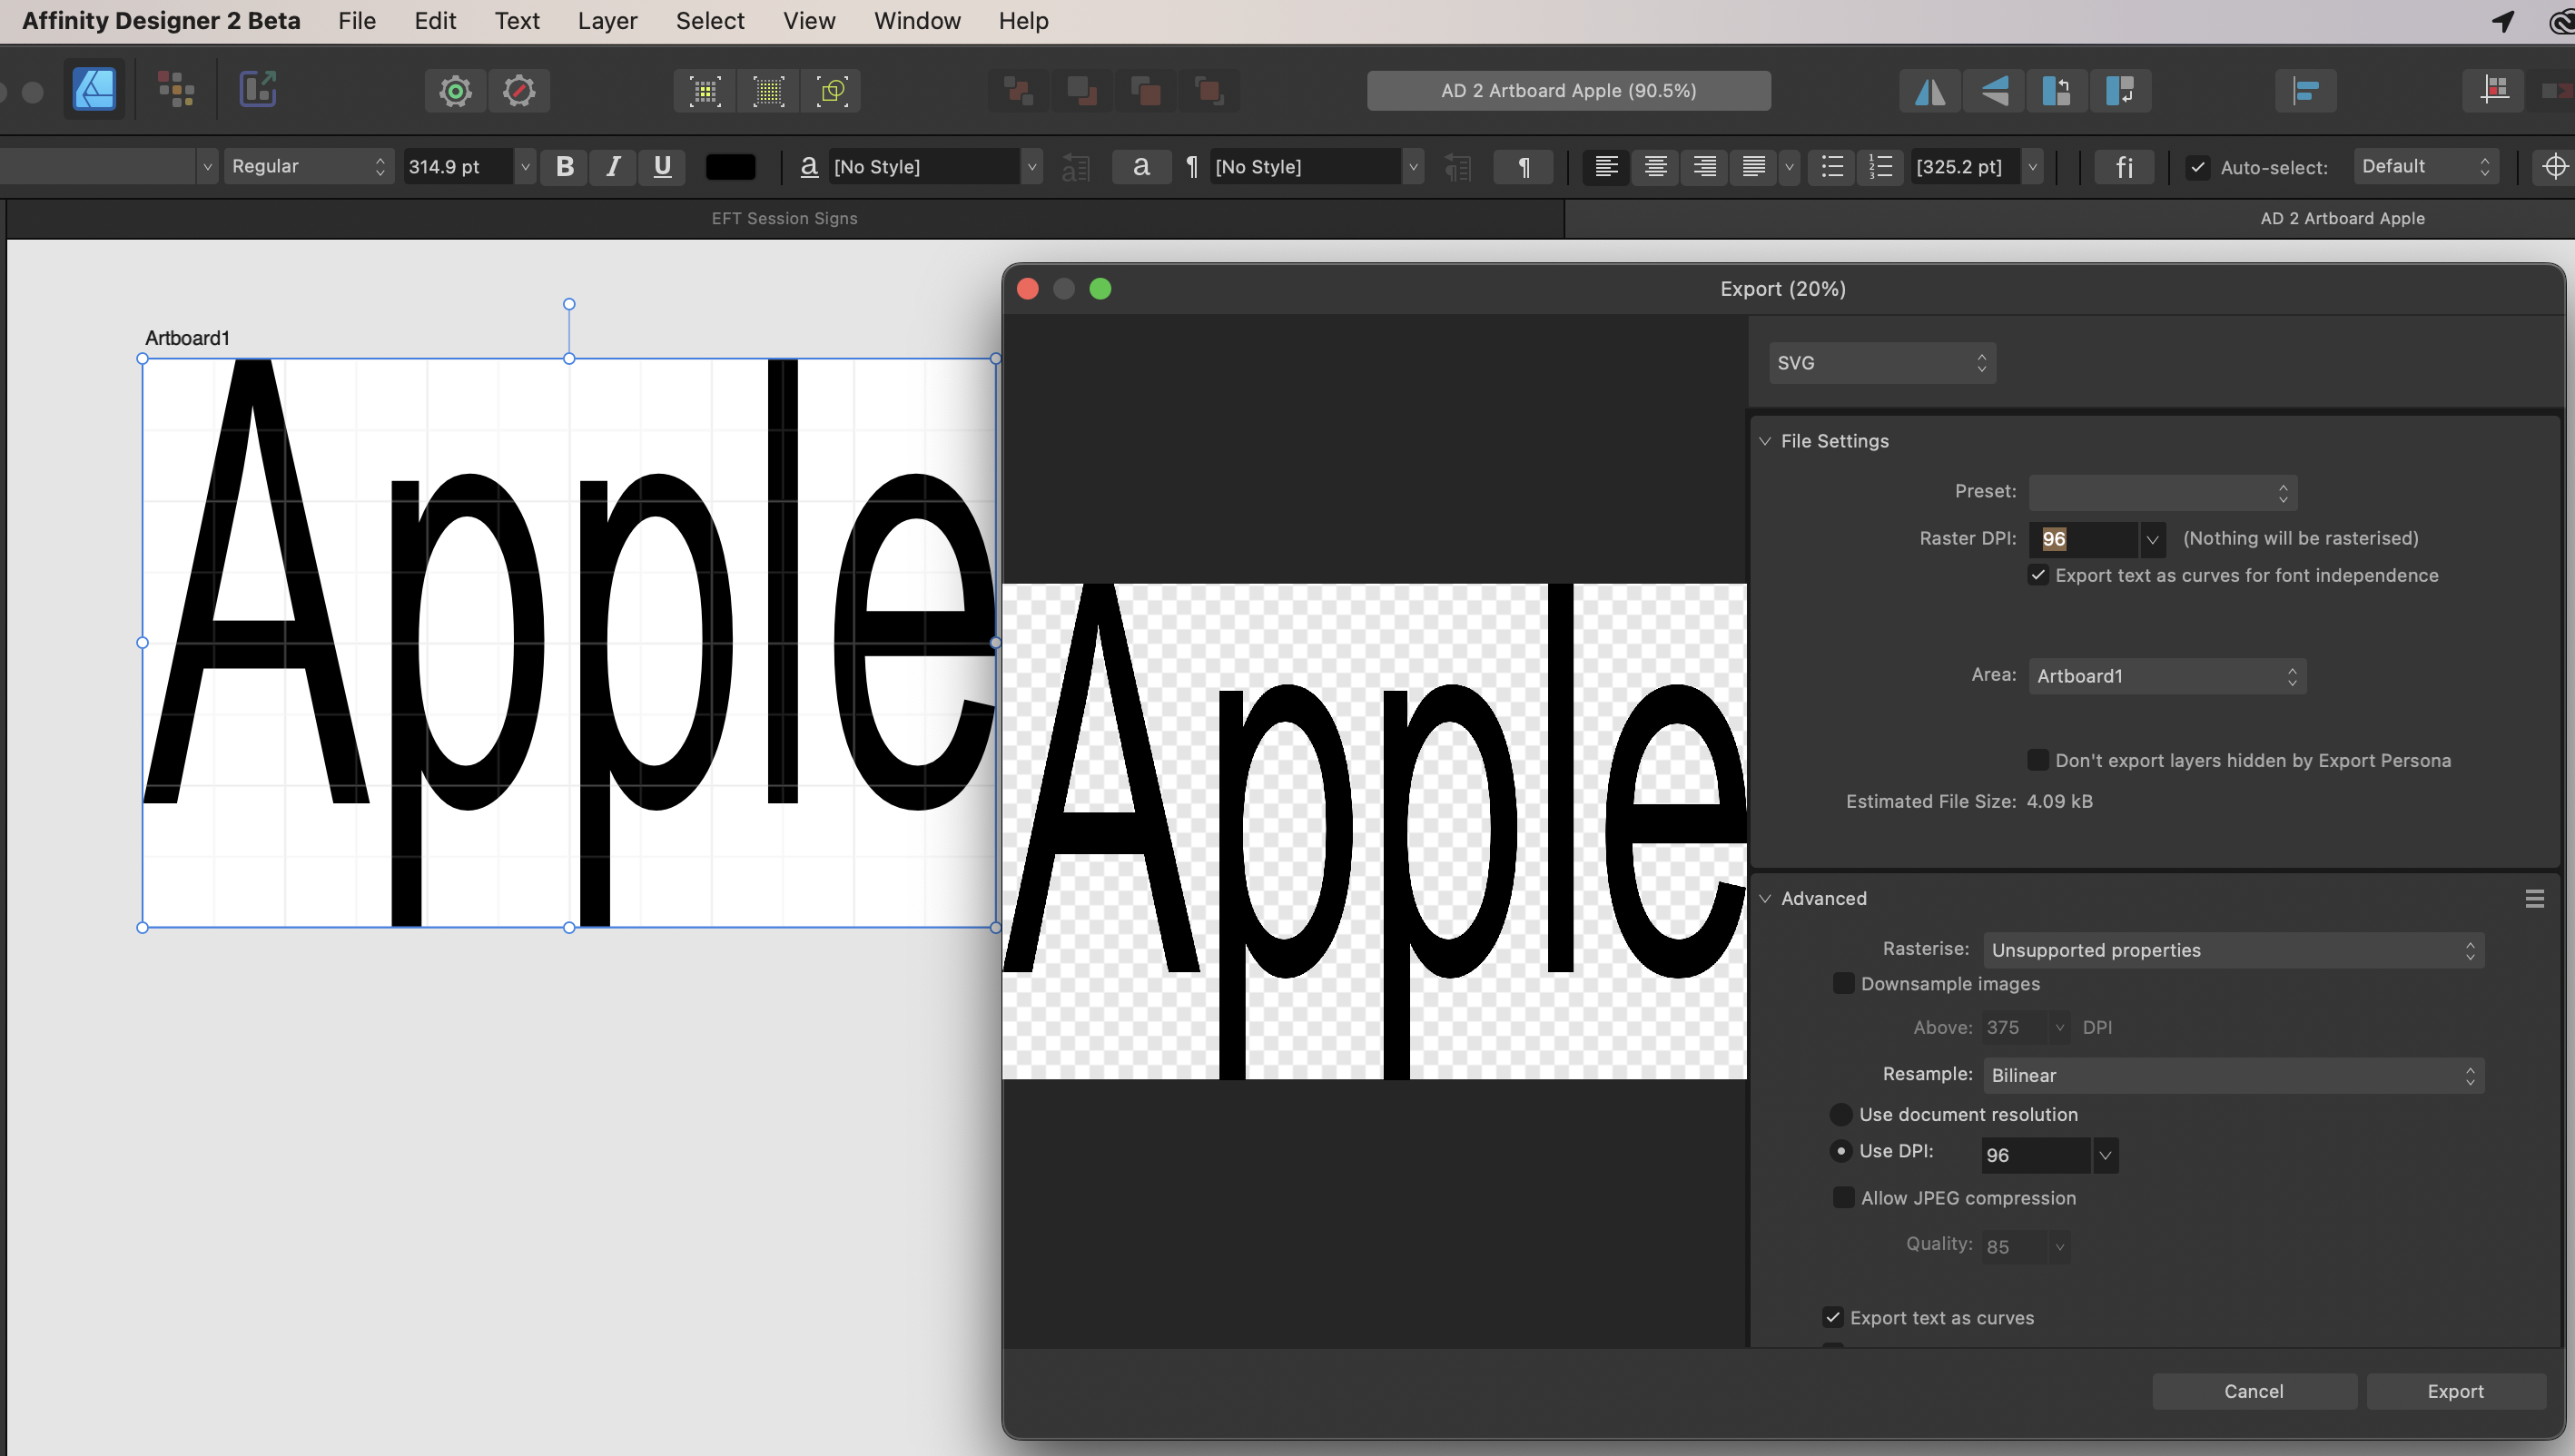Click Move to Back arrange icon
This screenshot has width=2575, height=1456.
(1018, 91)
